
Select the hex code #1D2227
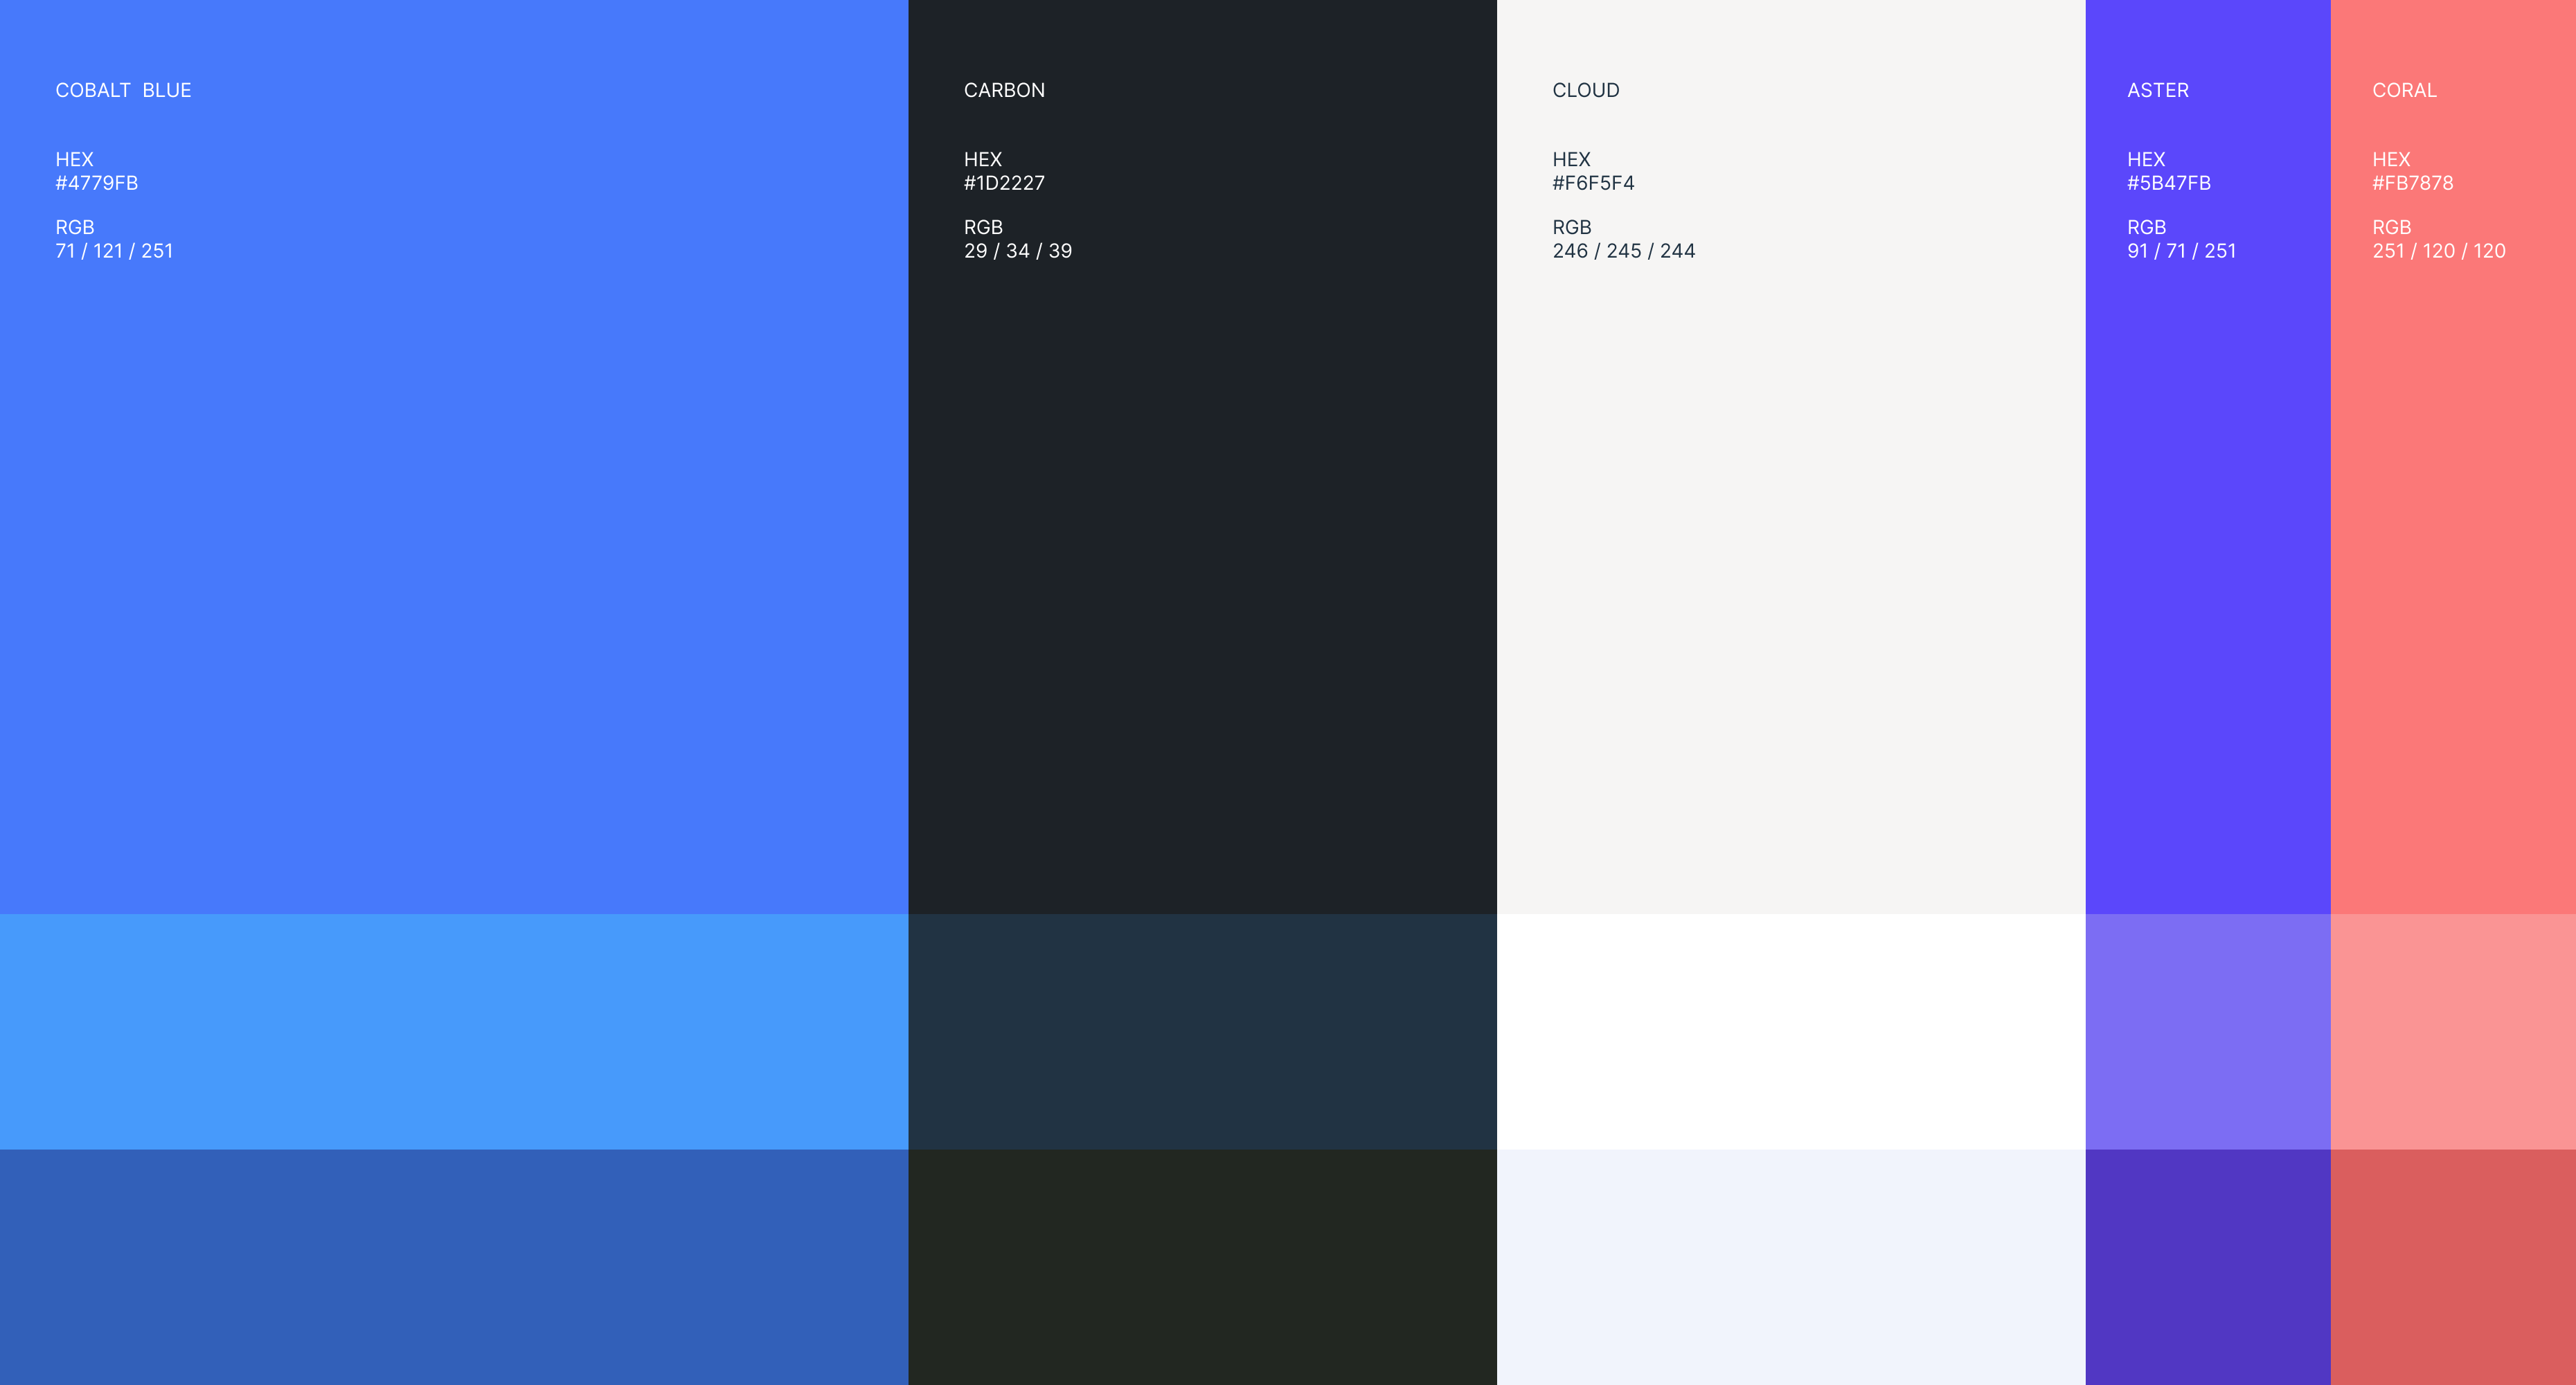pos(1005,183)
